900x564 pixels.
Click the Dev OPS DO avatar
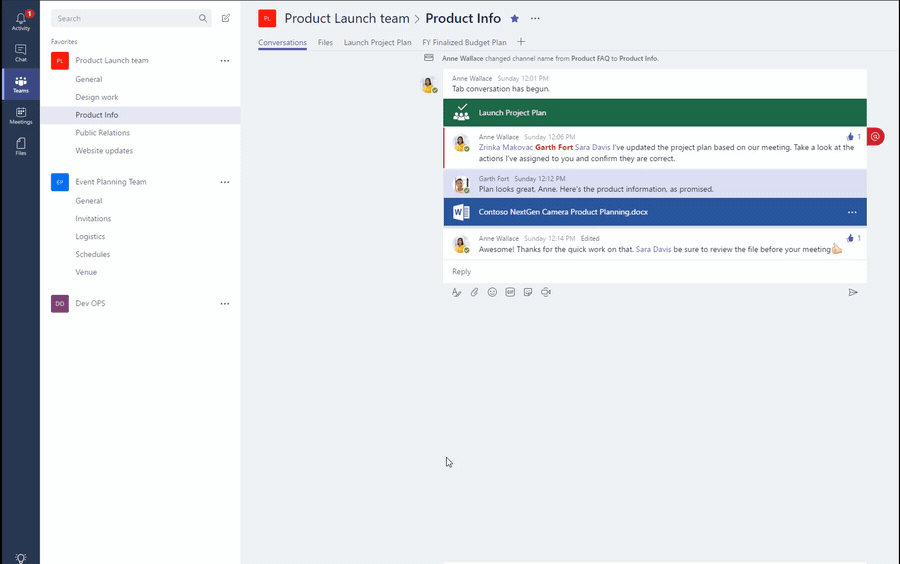point(60,304)
